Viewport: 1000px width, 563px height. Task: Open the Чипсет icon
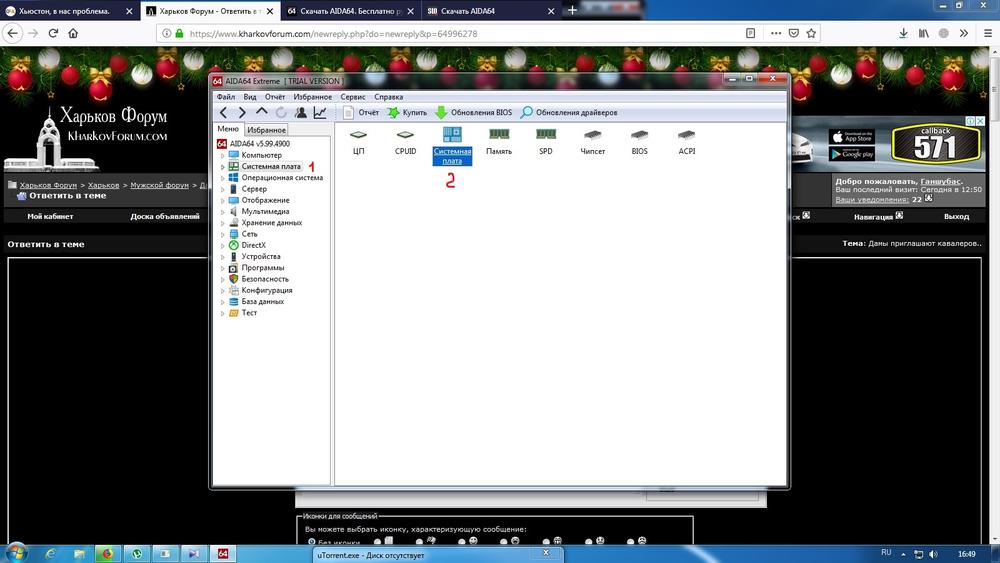click(592, 142)
